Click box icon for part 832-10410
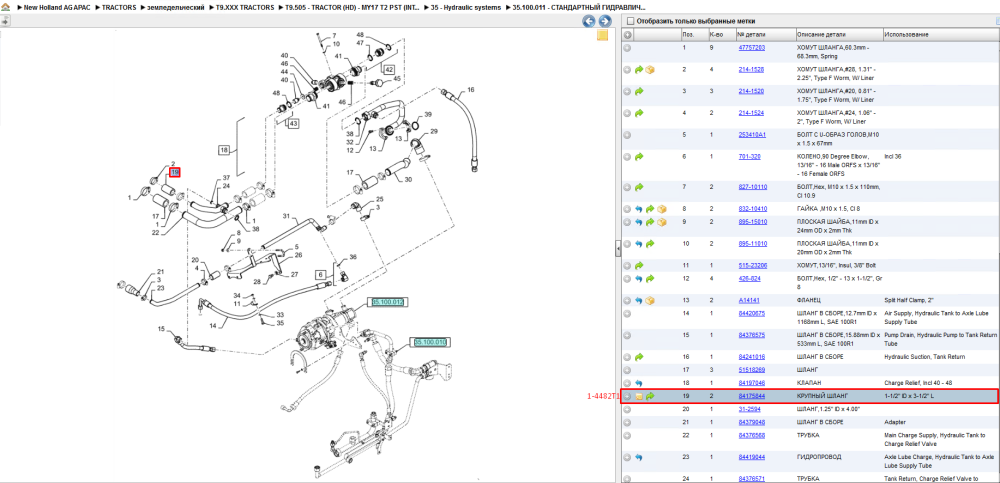The width and height of the screenshot is (1000, 483). [661, 209]
